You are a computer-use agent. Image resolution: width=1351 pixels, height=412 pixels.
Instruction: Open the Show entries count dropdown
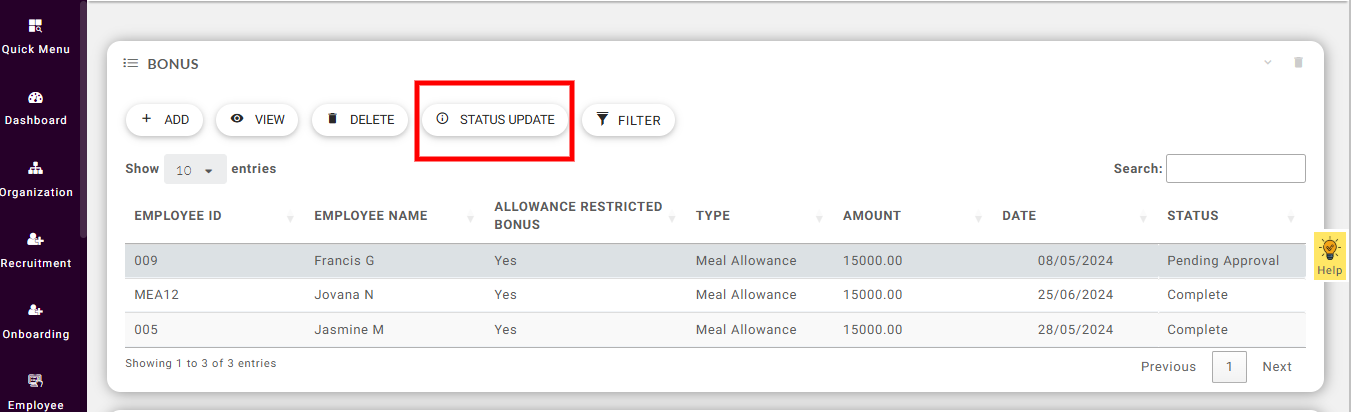coord(195,170)
